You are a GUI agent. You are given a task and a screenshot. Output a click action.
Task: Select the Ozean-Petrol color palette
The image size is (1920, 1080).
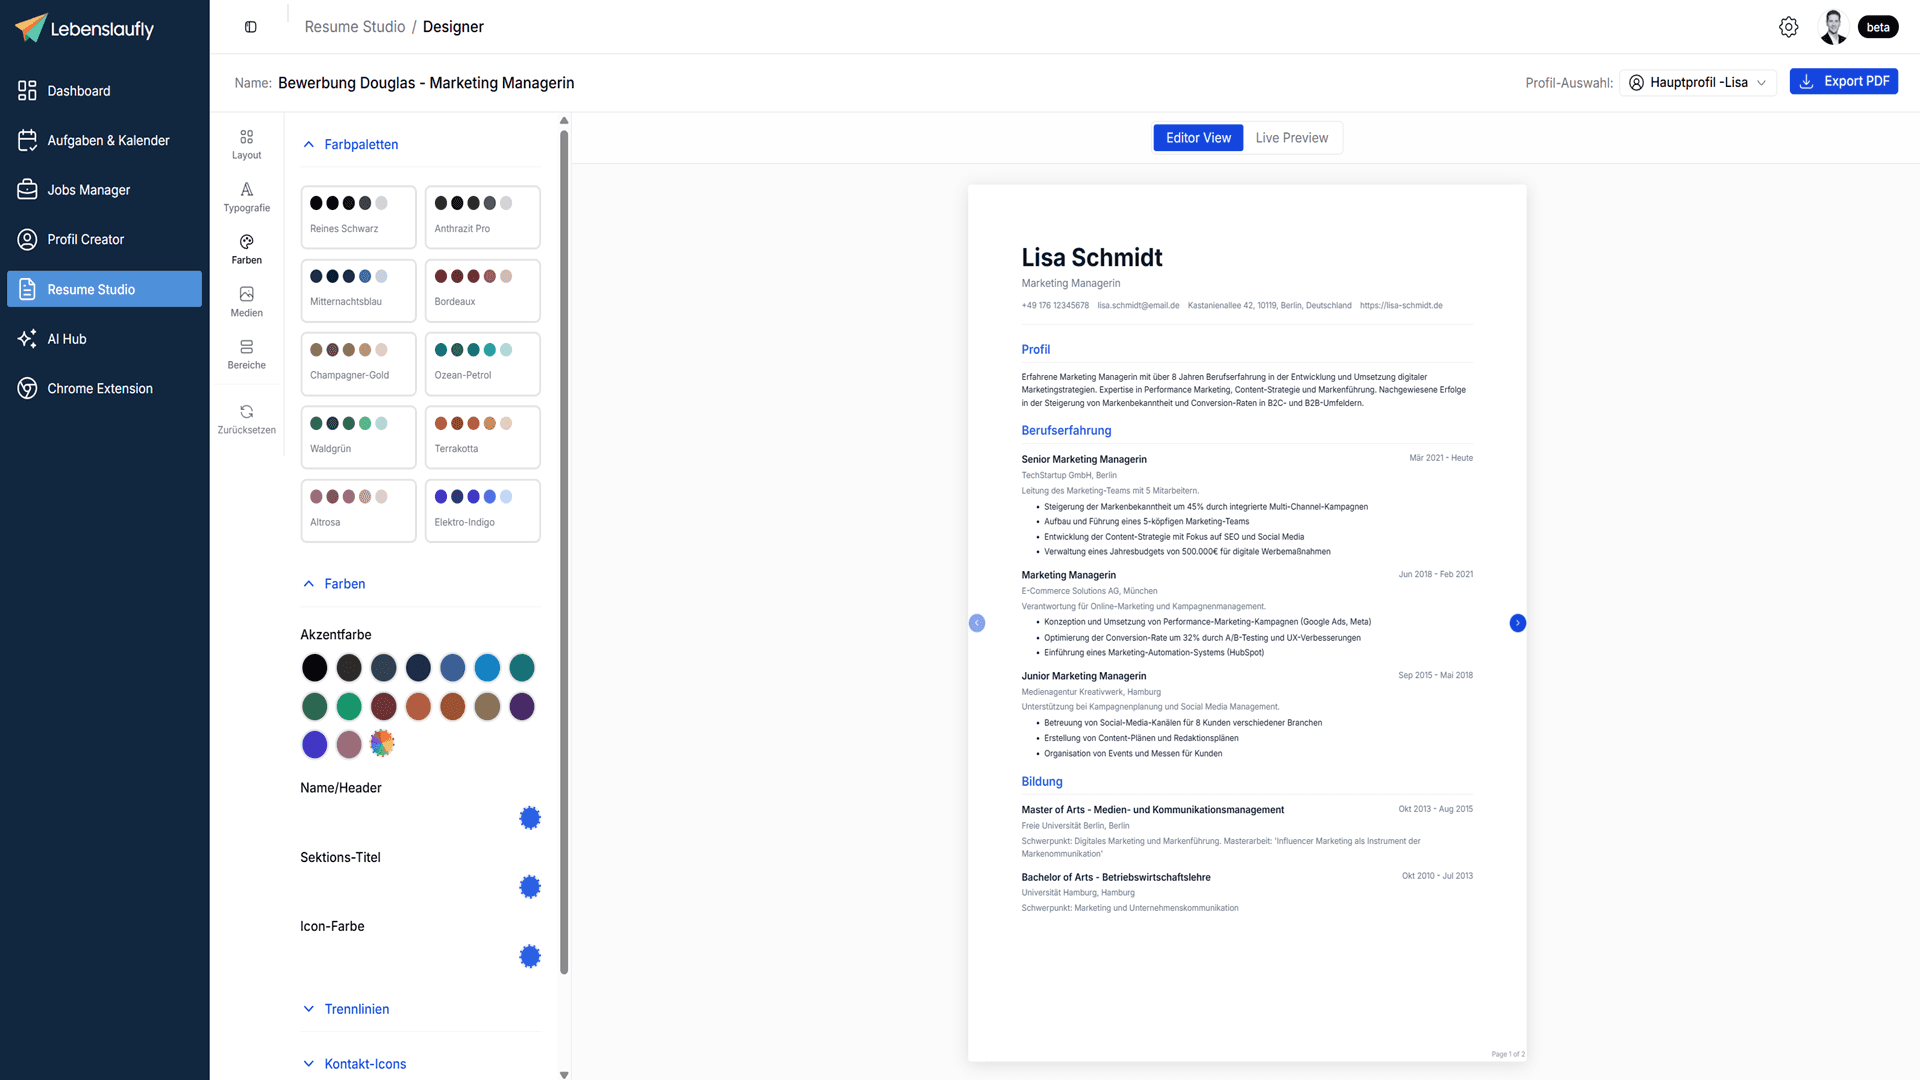tap(482, 363)
